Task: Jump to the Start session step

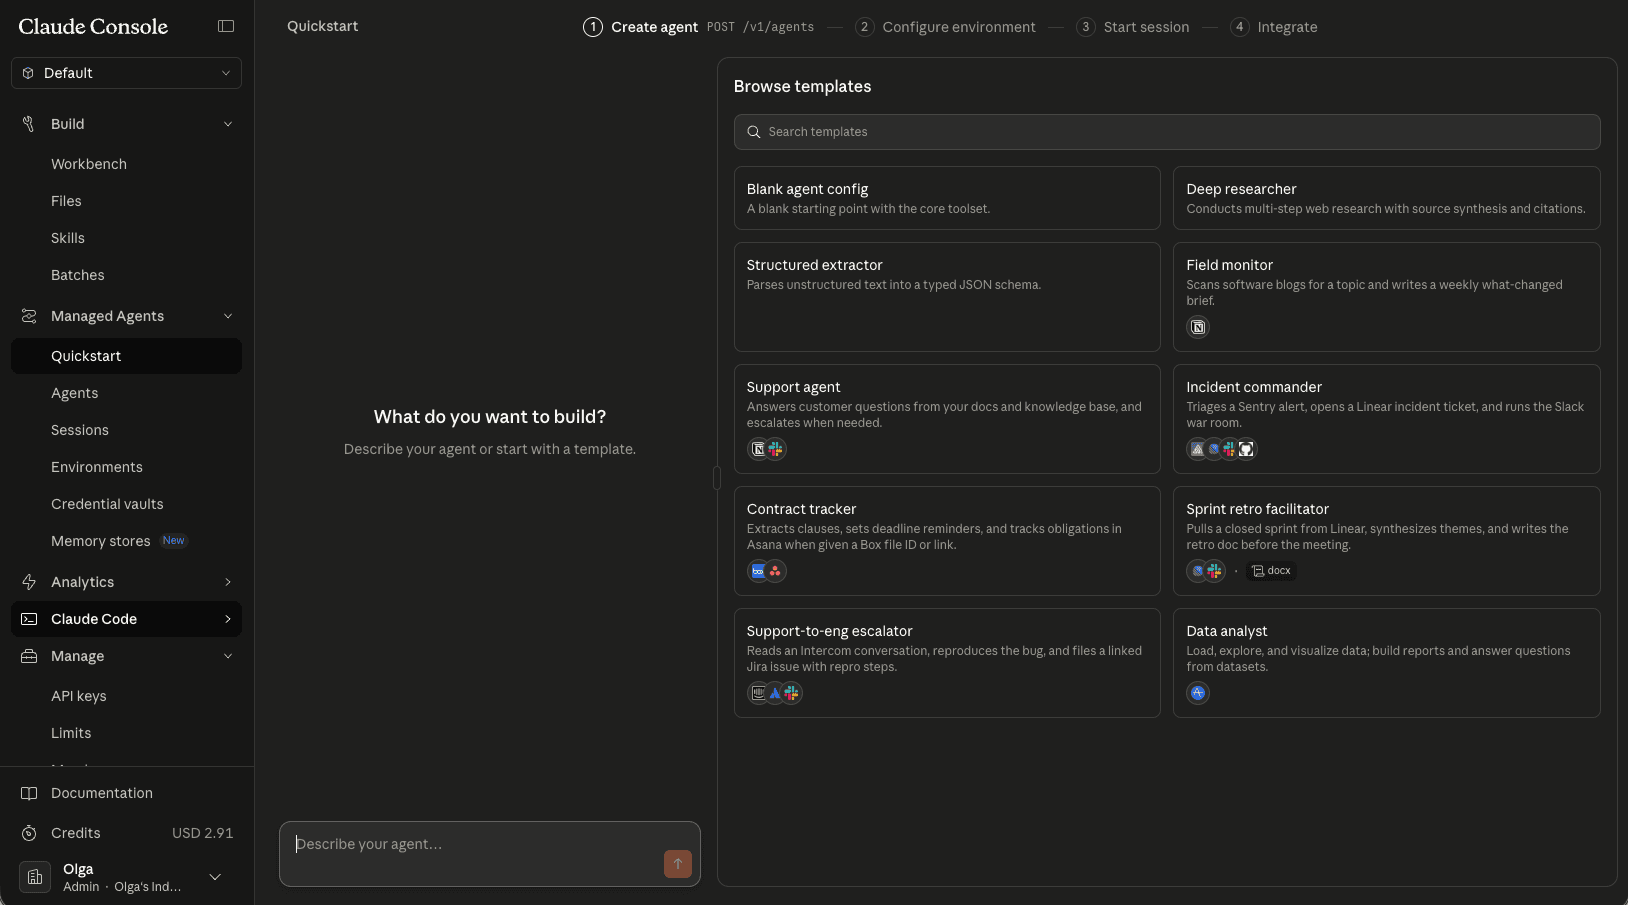Action: click(1132, 27)
